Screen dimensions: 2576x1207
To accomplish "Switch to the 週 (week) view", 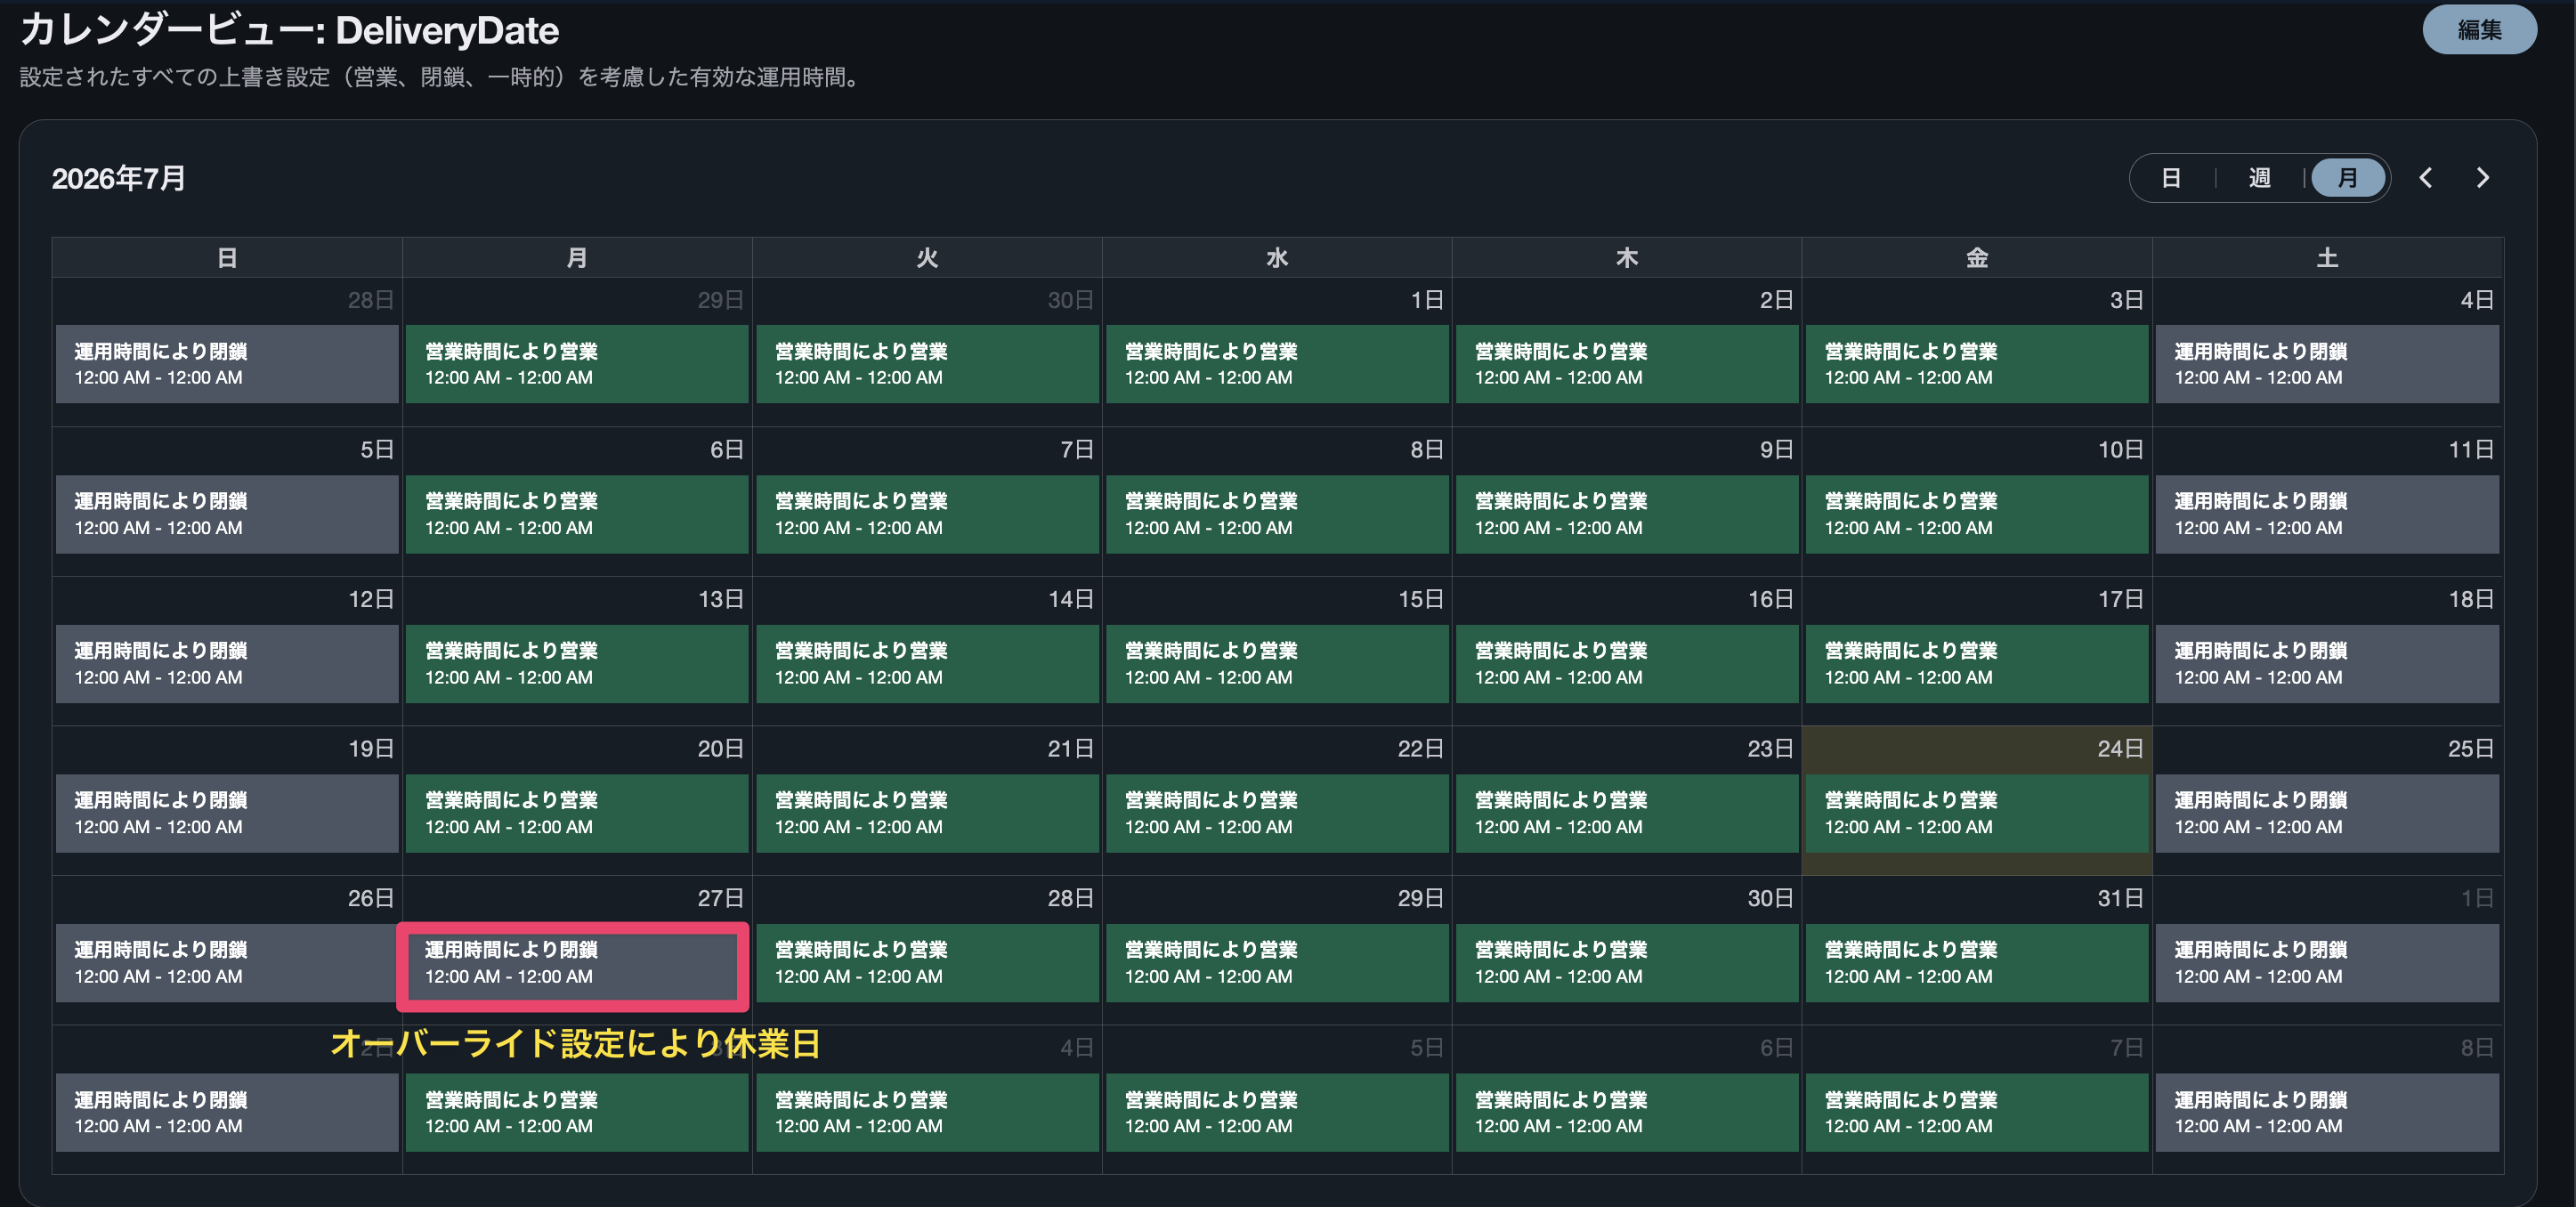I will point(2259,178).
